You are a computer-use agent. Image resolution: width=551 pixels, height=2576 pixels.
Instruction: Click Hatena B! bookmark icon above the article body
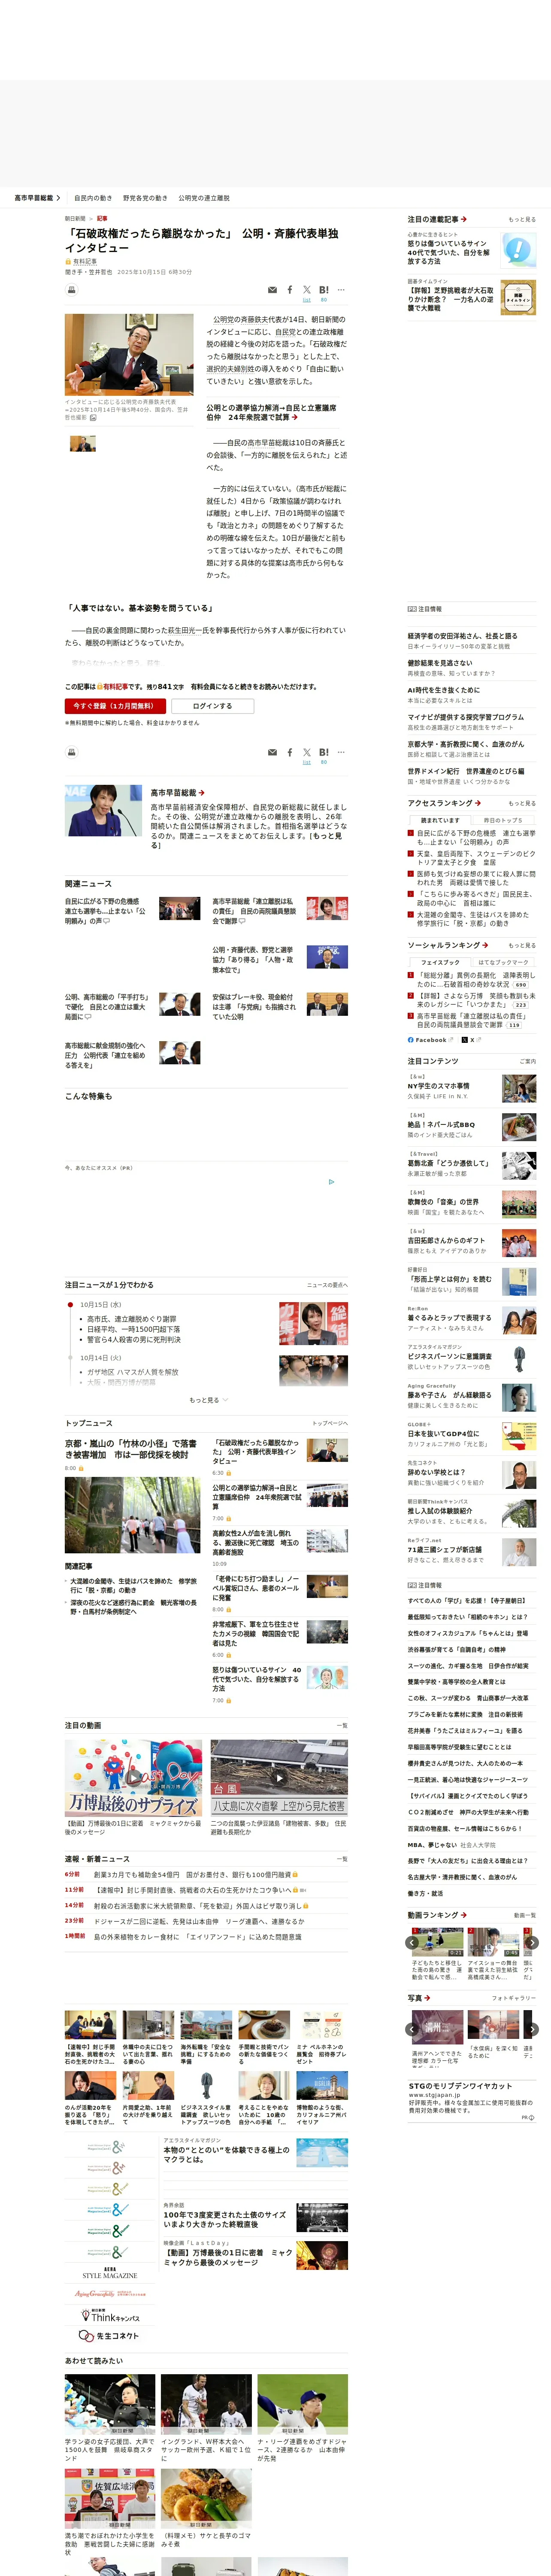coord(324,290)
